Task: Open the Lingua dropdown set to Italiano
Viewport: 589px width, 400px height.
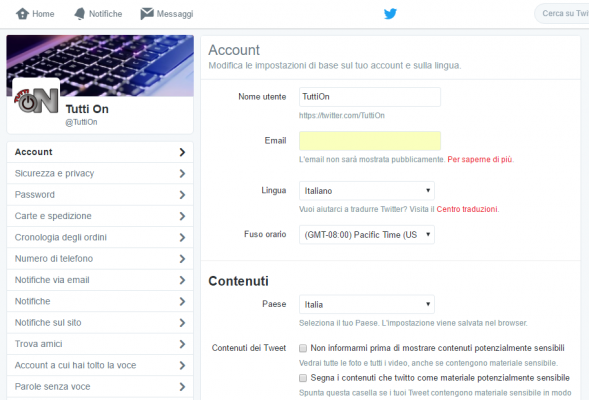Action: pos(367,191)
